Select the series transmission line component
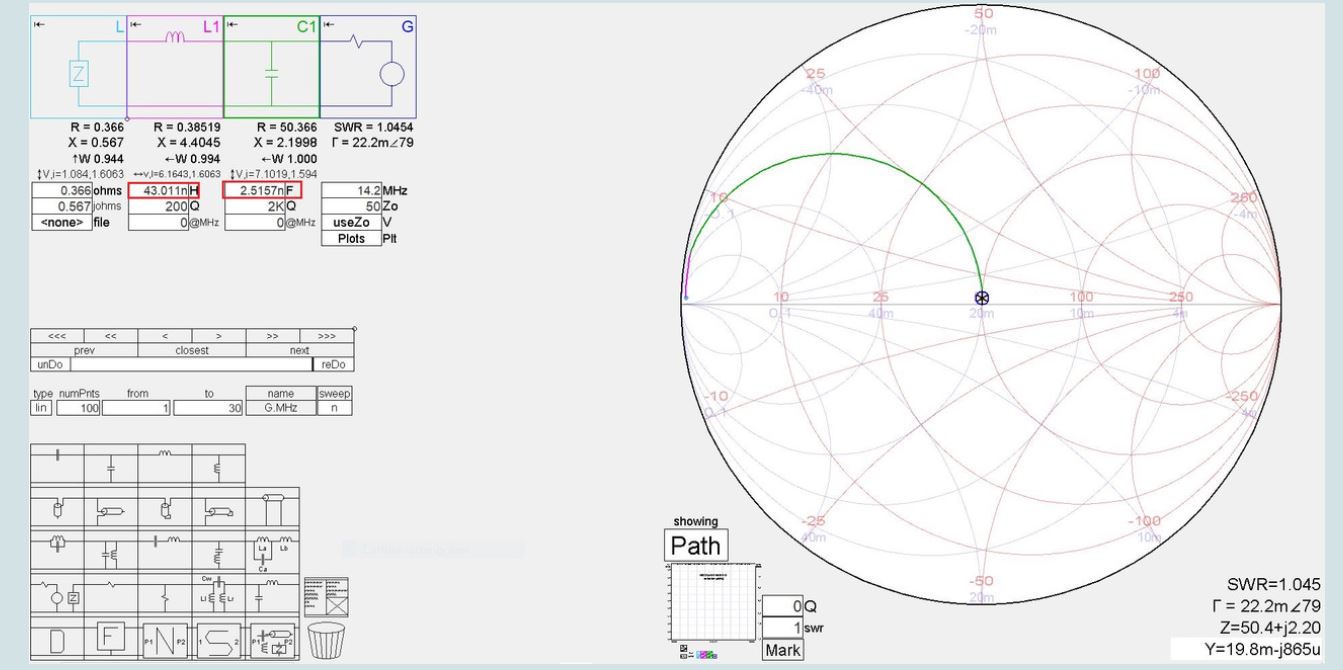Viewport: 1343px width, 670px height. click(x=111, y=507)
